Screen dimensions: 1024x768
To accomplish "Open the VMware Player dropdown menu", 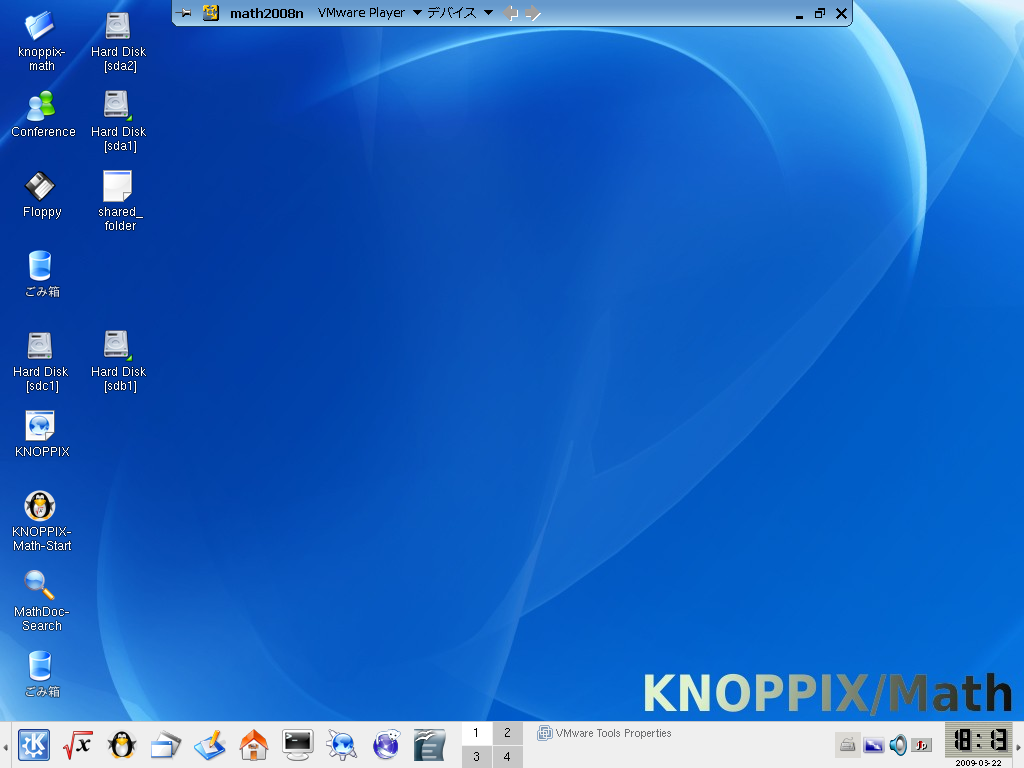I will [370, 12].
